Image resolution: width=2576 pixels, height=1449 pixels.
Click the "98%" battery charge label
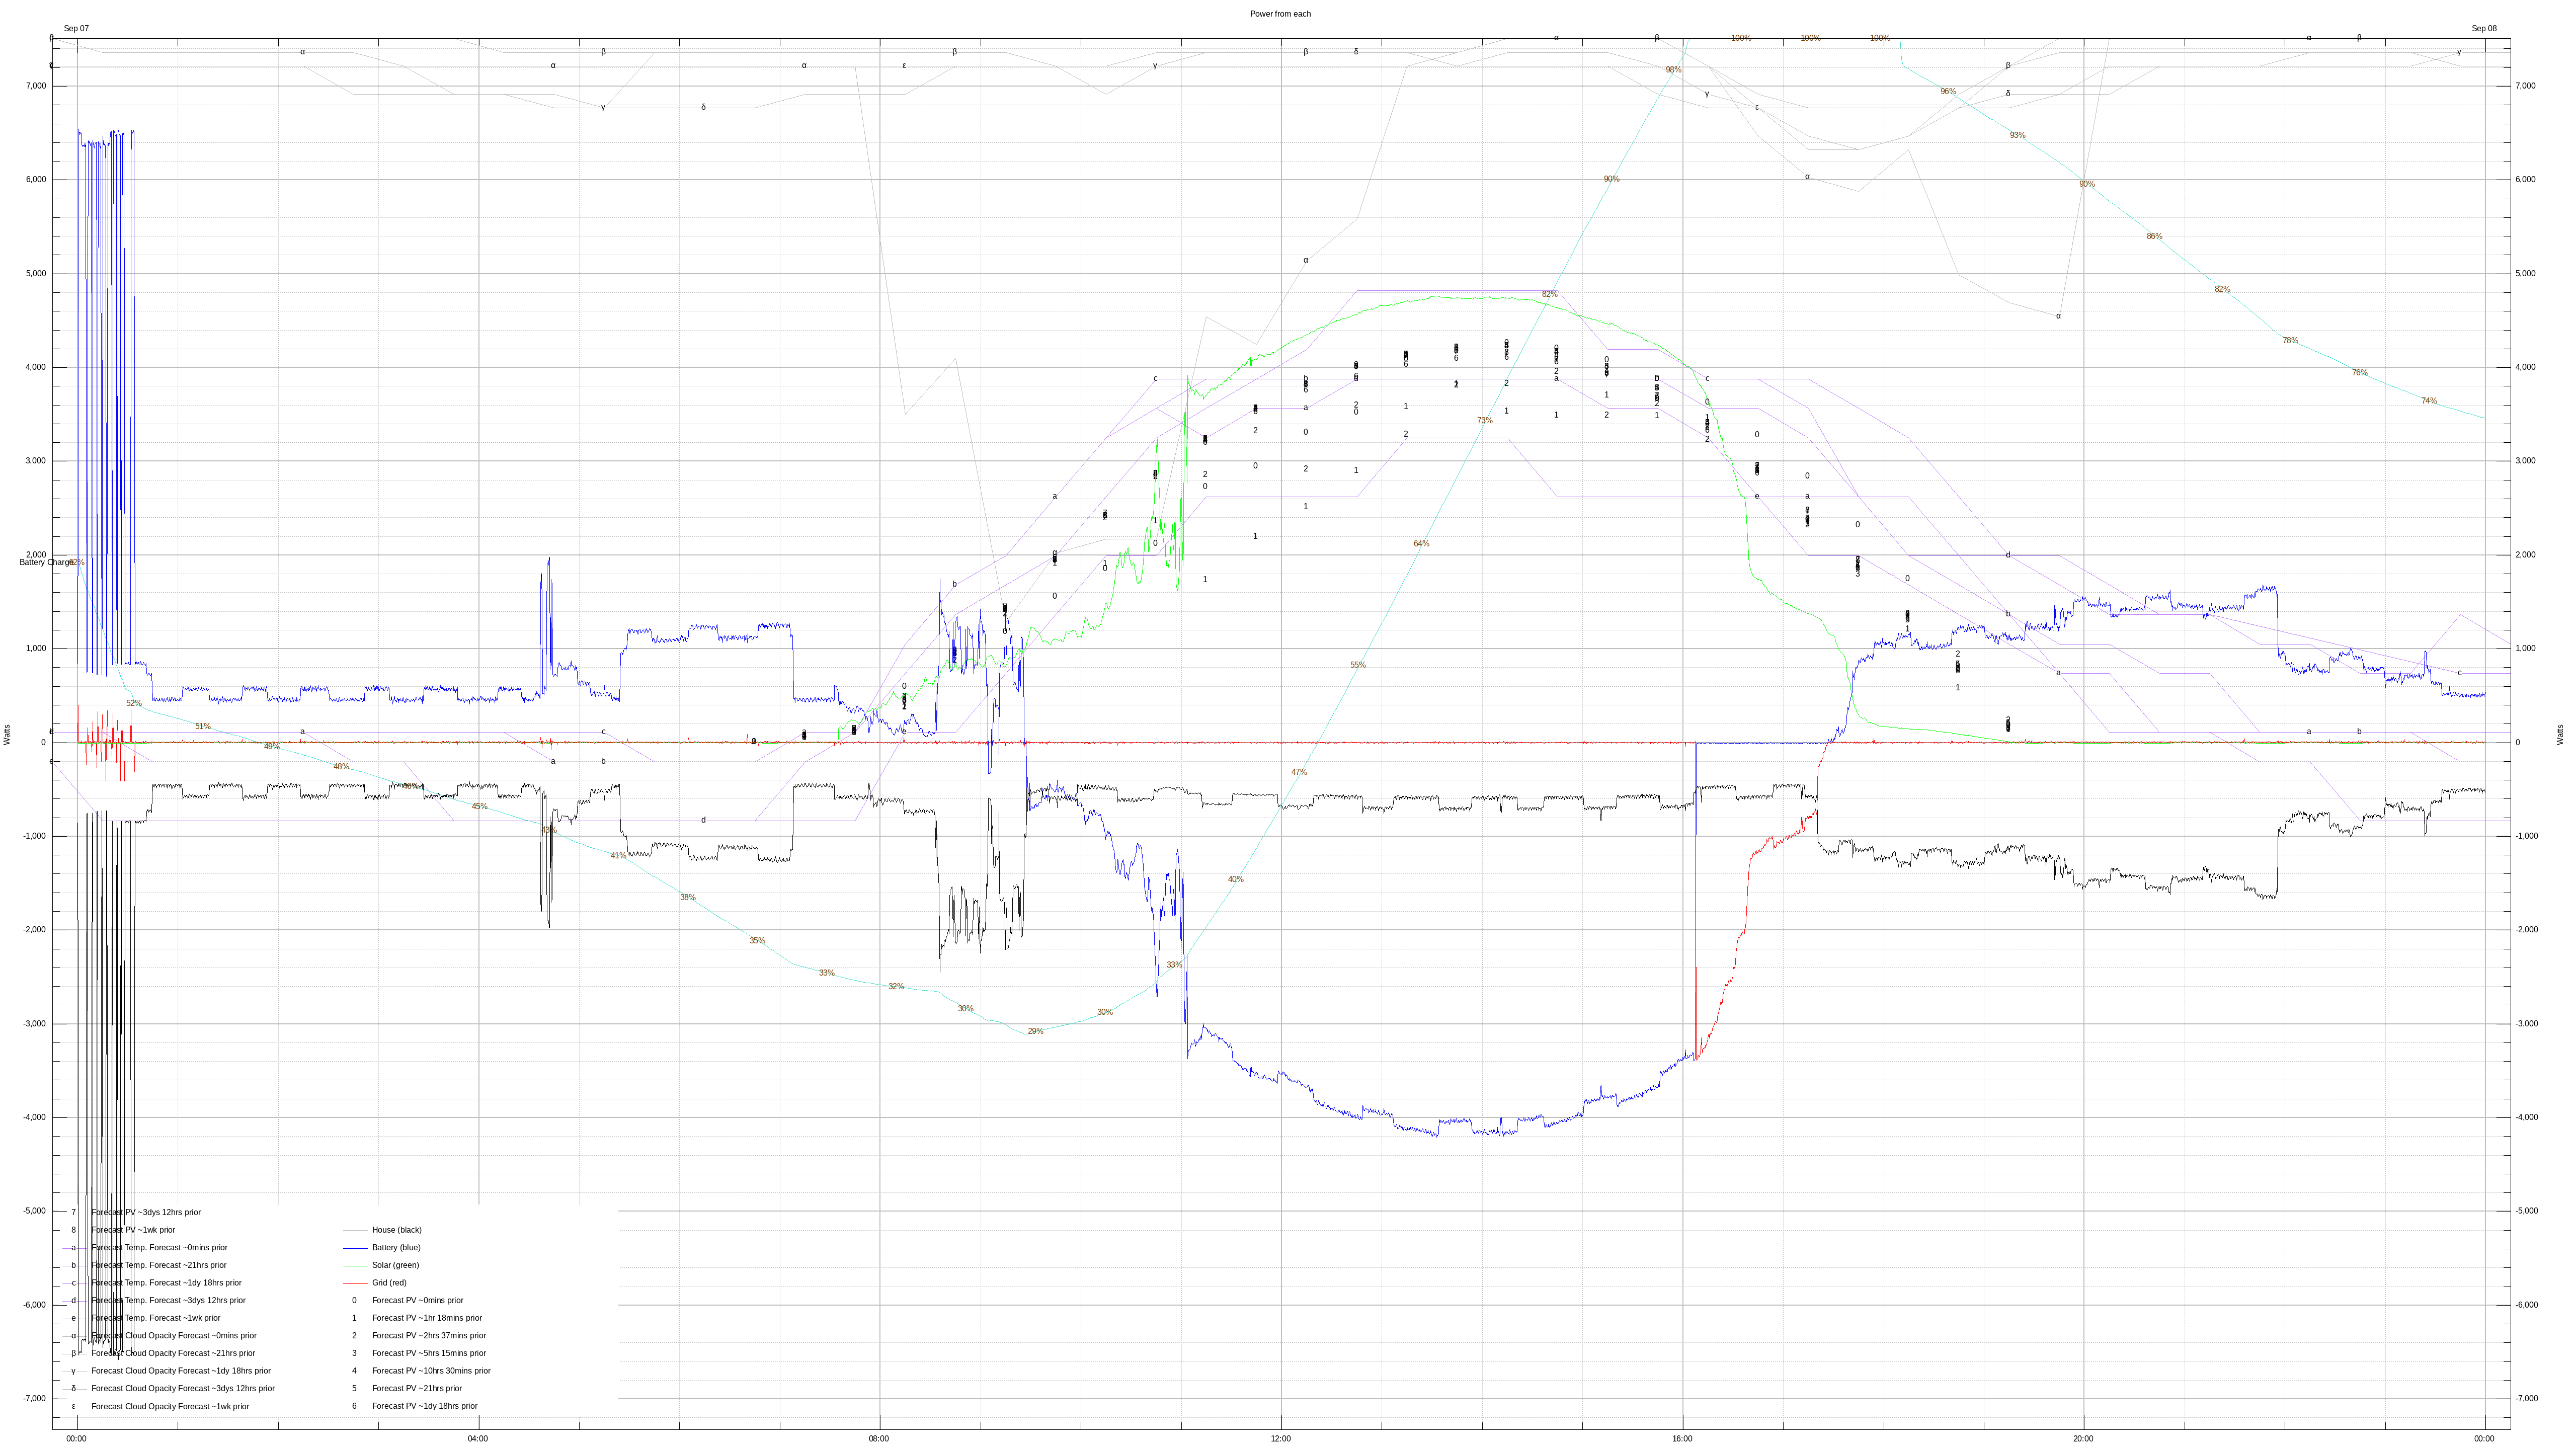1673,70
